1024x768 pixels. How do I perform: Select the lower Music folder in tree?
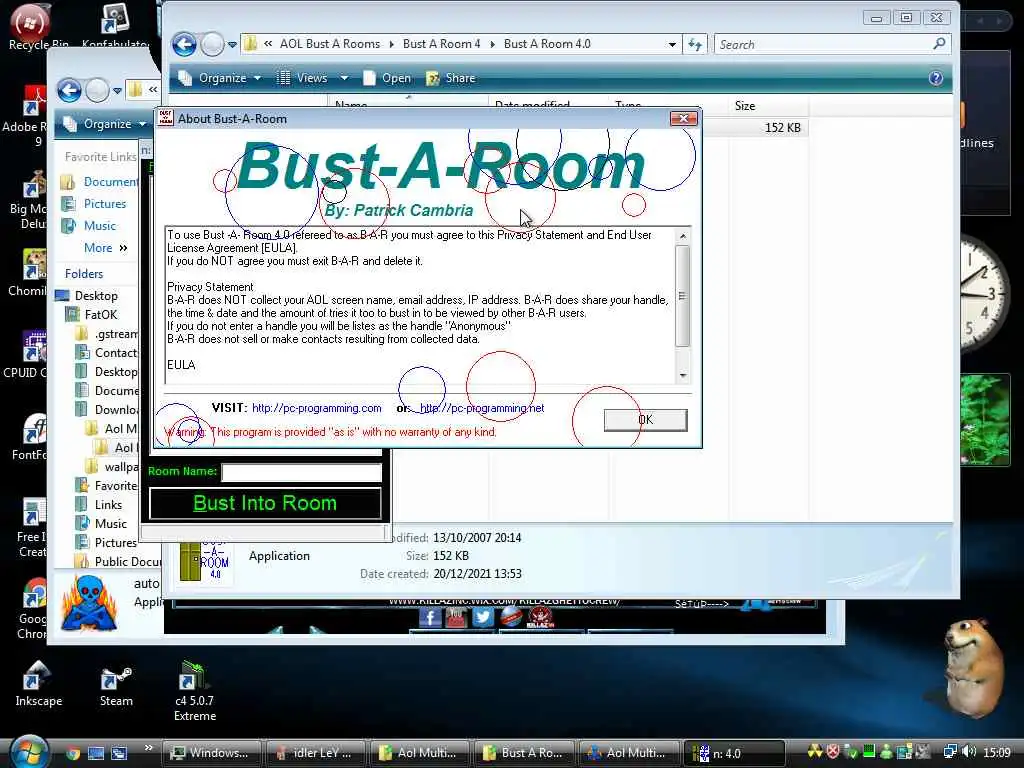[x=110, y=524]
